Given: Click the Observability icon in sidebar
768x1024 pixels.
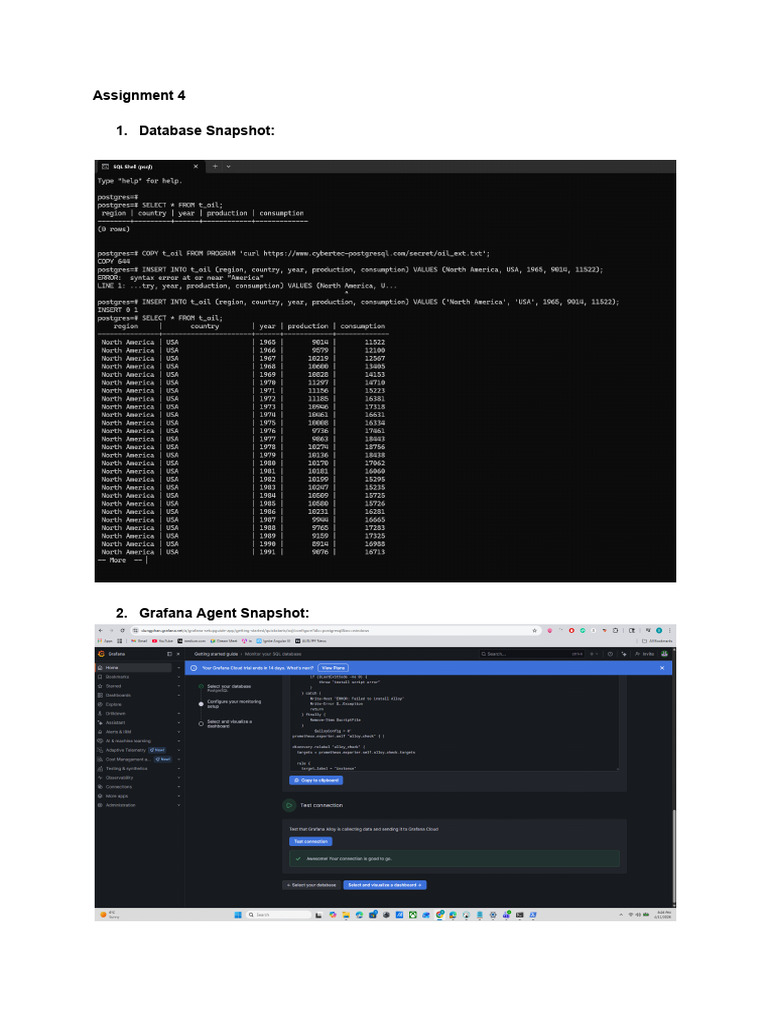Looking at the screenshot, I should 100,778.
